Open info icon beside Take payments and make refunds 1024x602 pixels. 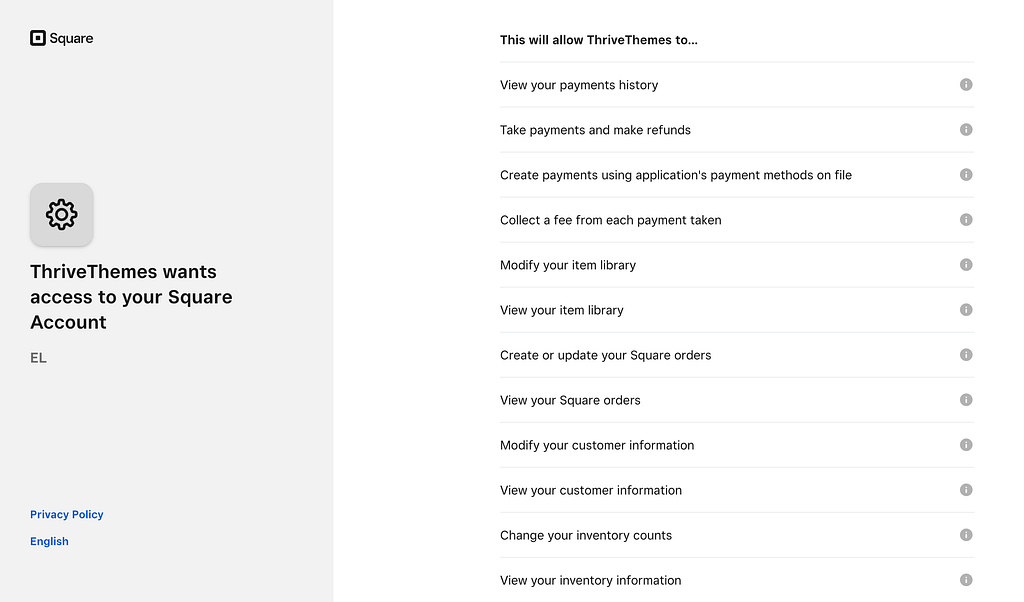pos(966,130)
